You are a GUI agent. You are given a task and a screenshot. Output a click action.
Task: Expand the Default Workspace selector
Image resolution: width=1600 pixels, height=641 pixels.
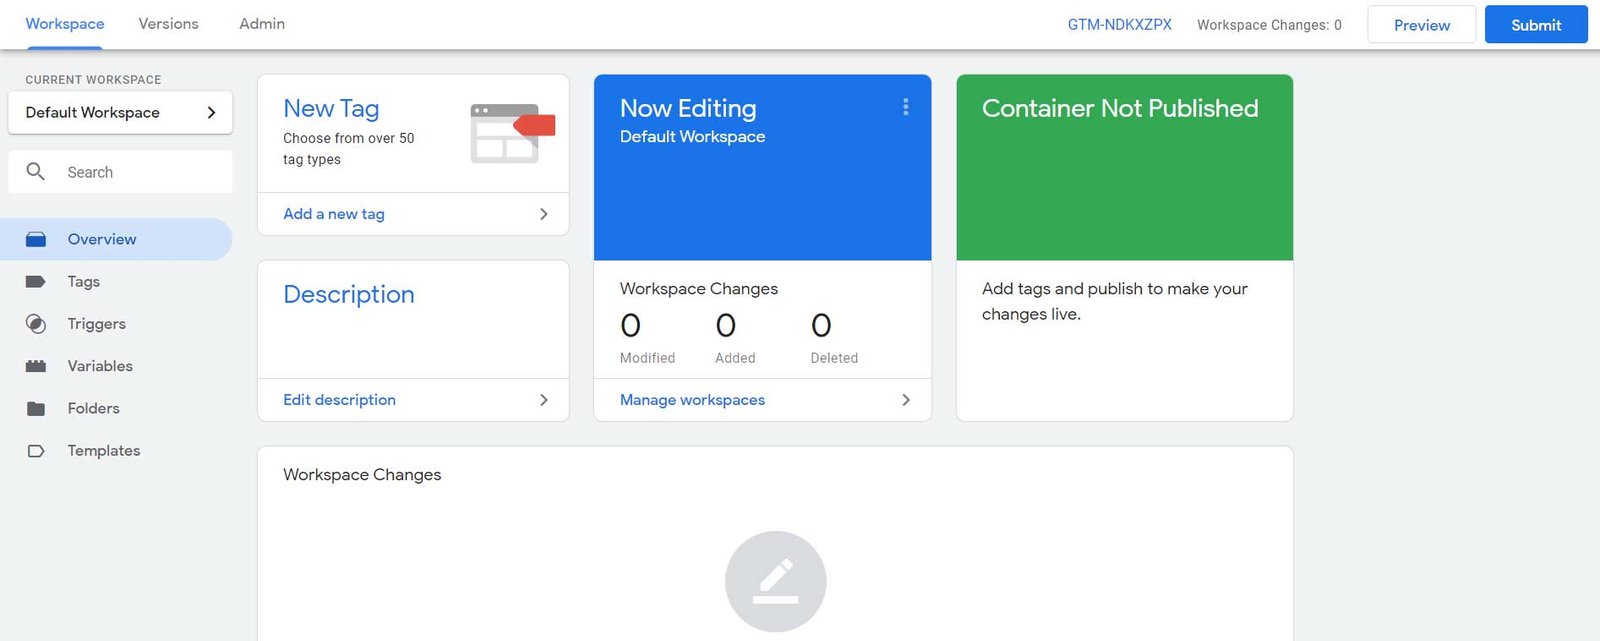tap(120, 113)
